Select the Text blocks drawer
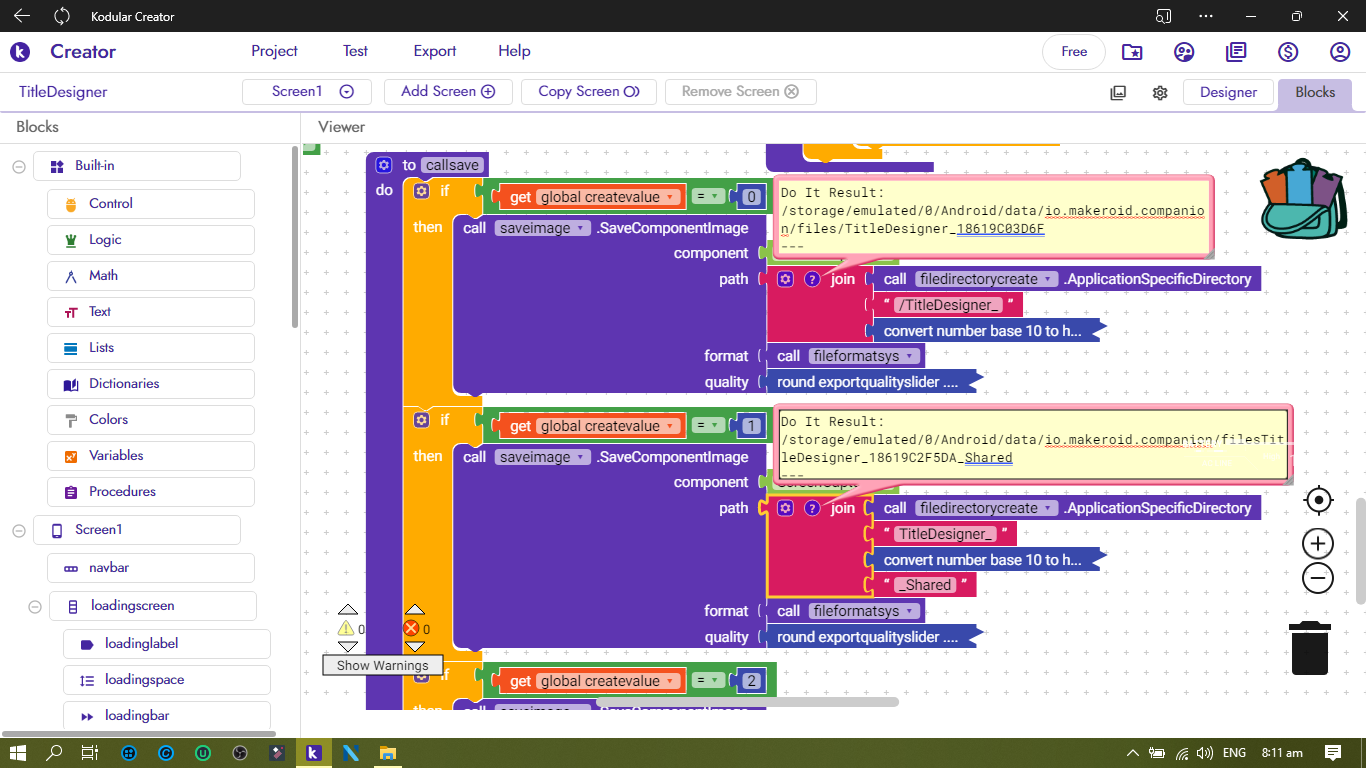 (x=151, y=312)
